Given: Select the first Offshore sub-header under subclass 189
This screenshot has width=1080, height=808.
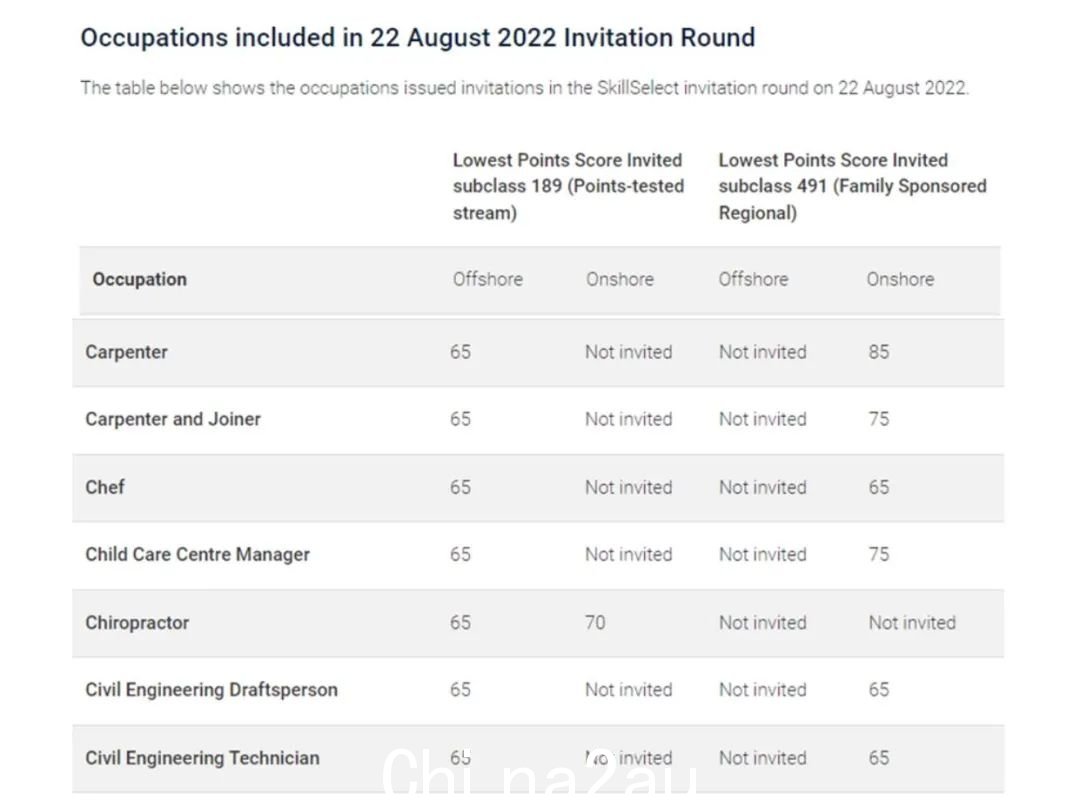Looking at the screenshot, I should [x=488, y=279].
